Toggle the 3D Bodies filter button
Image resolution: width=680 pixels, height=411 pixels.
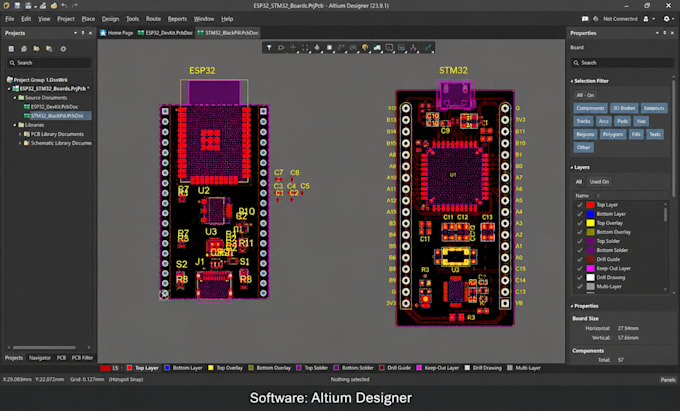[624, 108]
